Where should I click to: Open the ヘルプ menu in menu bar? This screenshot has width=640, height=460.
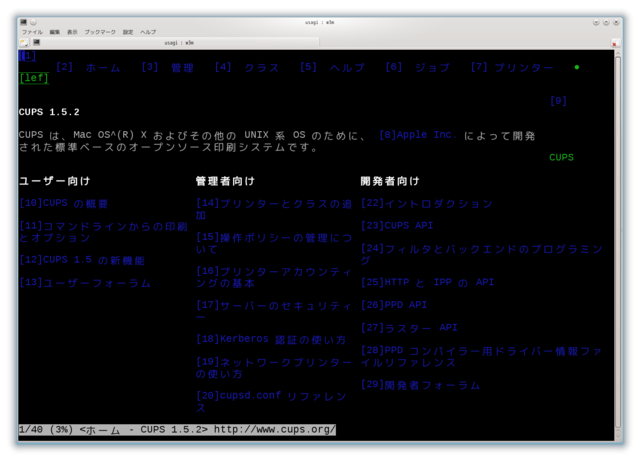pos(148,32)
